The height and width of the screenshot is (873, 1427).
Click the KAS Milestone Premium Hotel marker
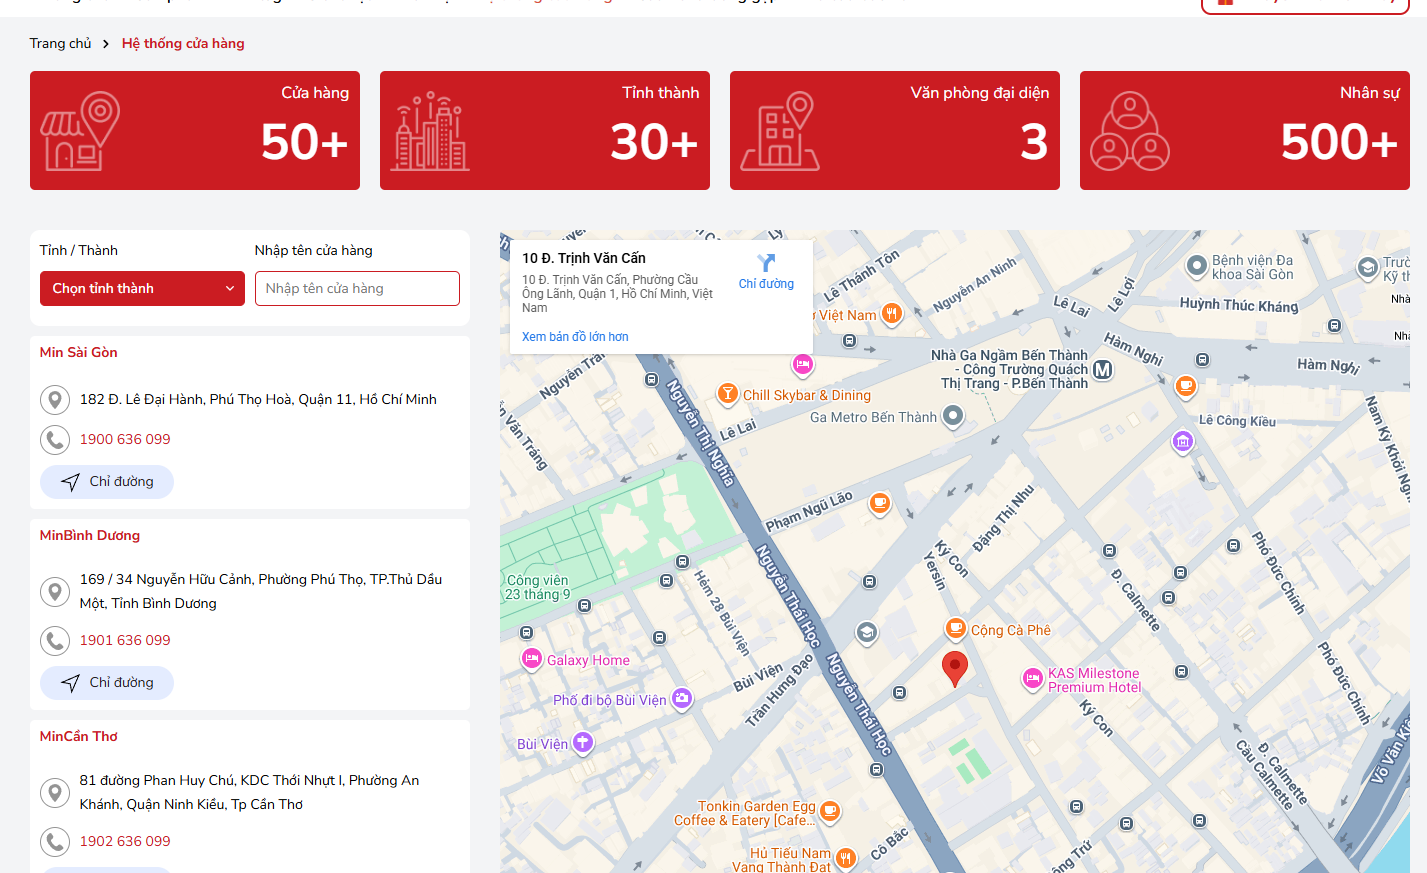coord(1032,679)
